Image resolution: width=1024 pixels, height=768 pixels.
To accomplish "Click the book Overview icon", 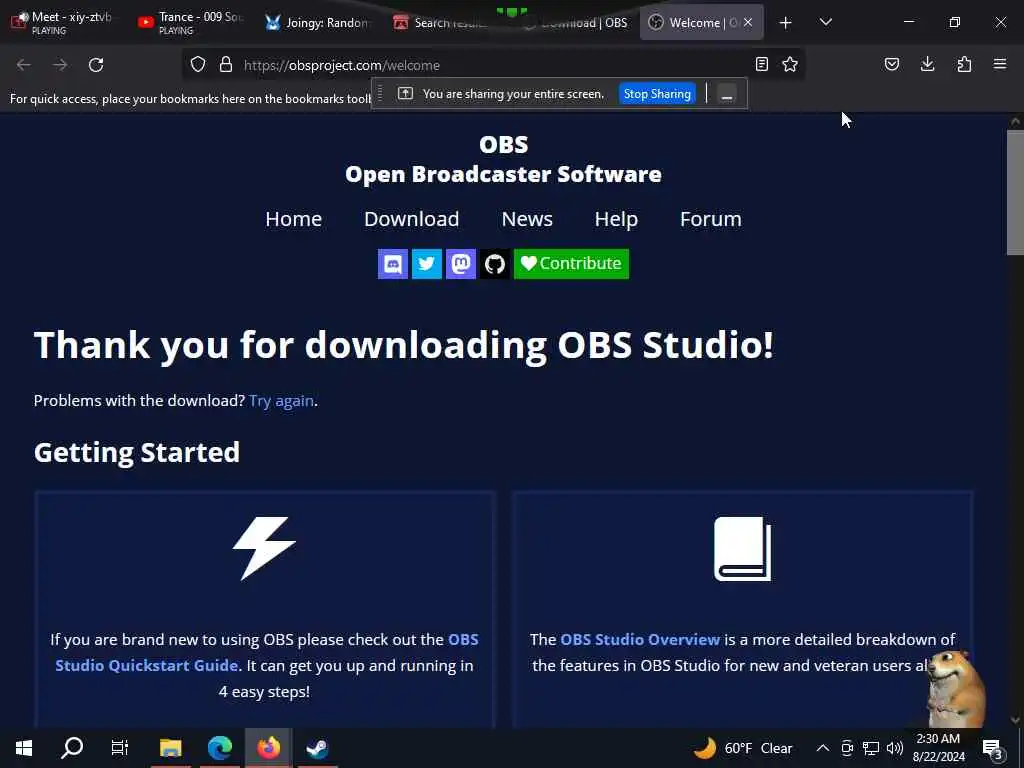I will click(x=743, y=549).
